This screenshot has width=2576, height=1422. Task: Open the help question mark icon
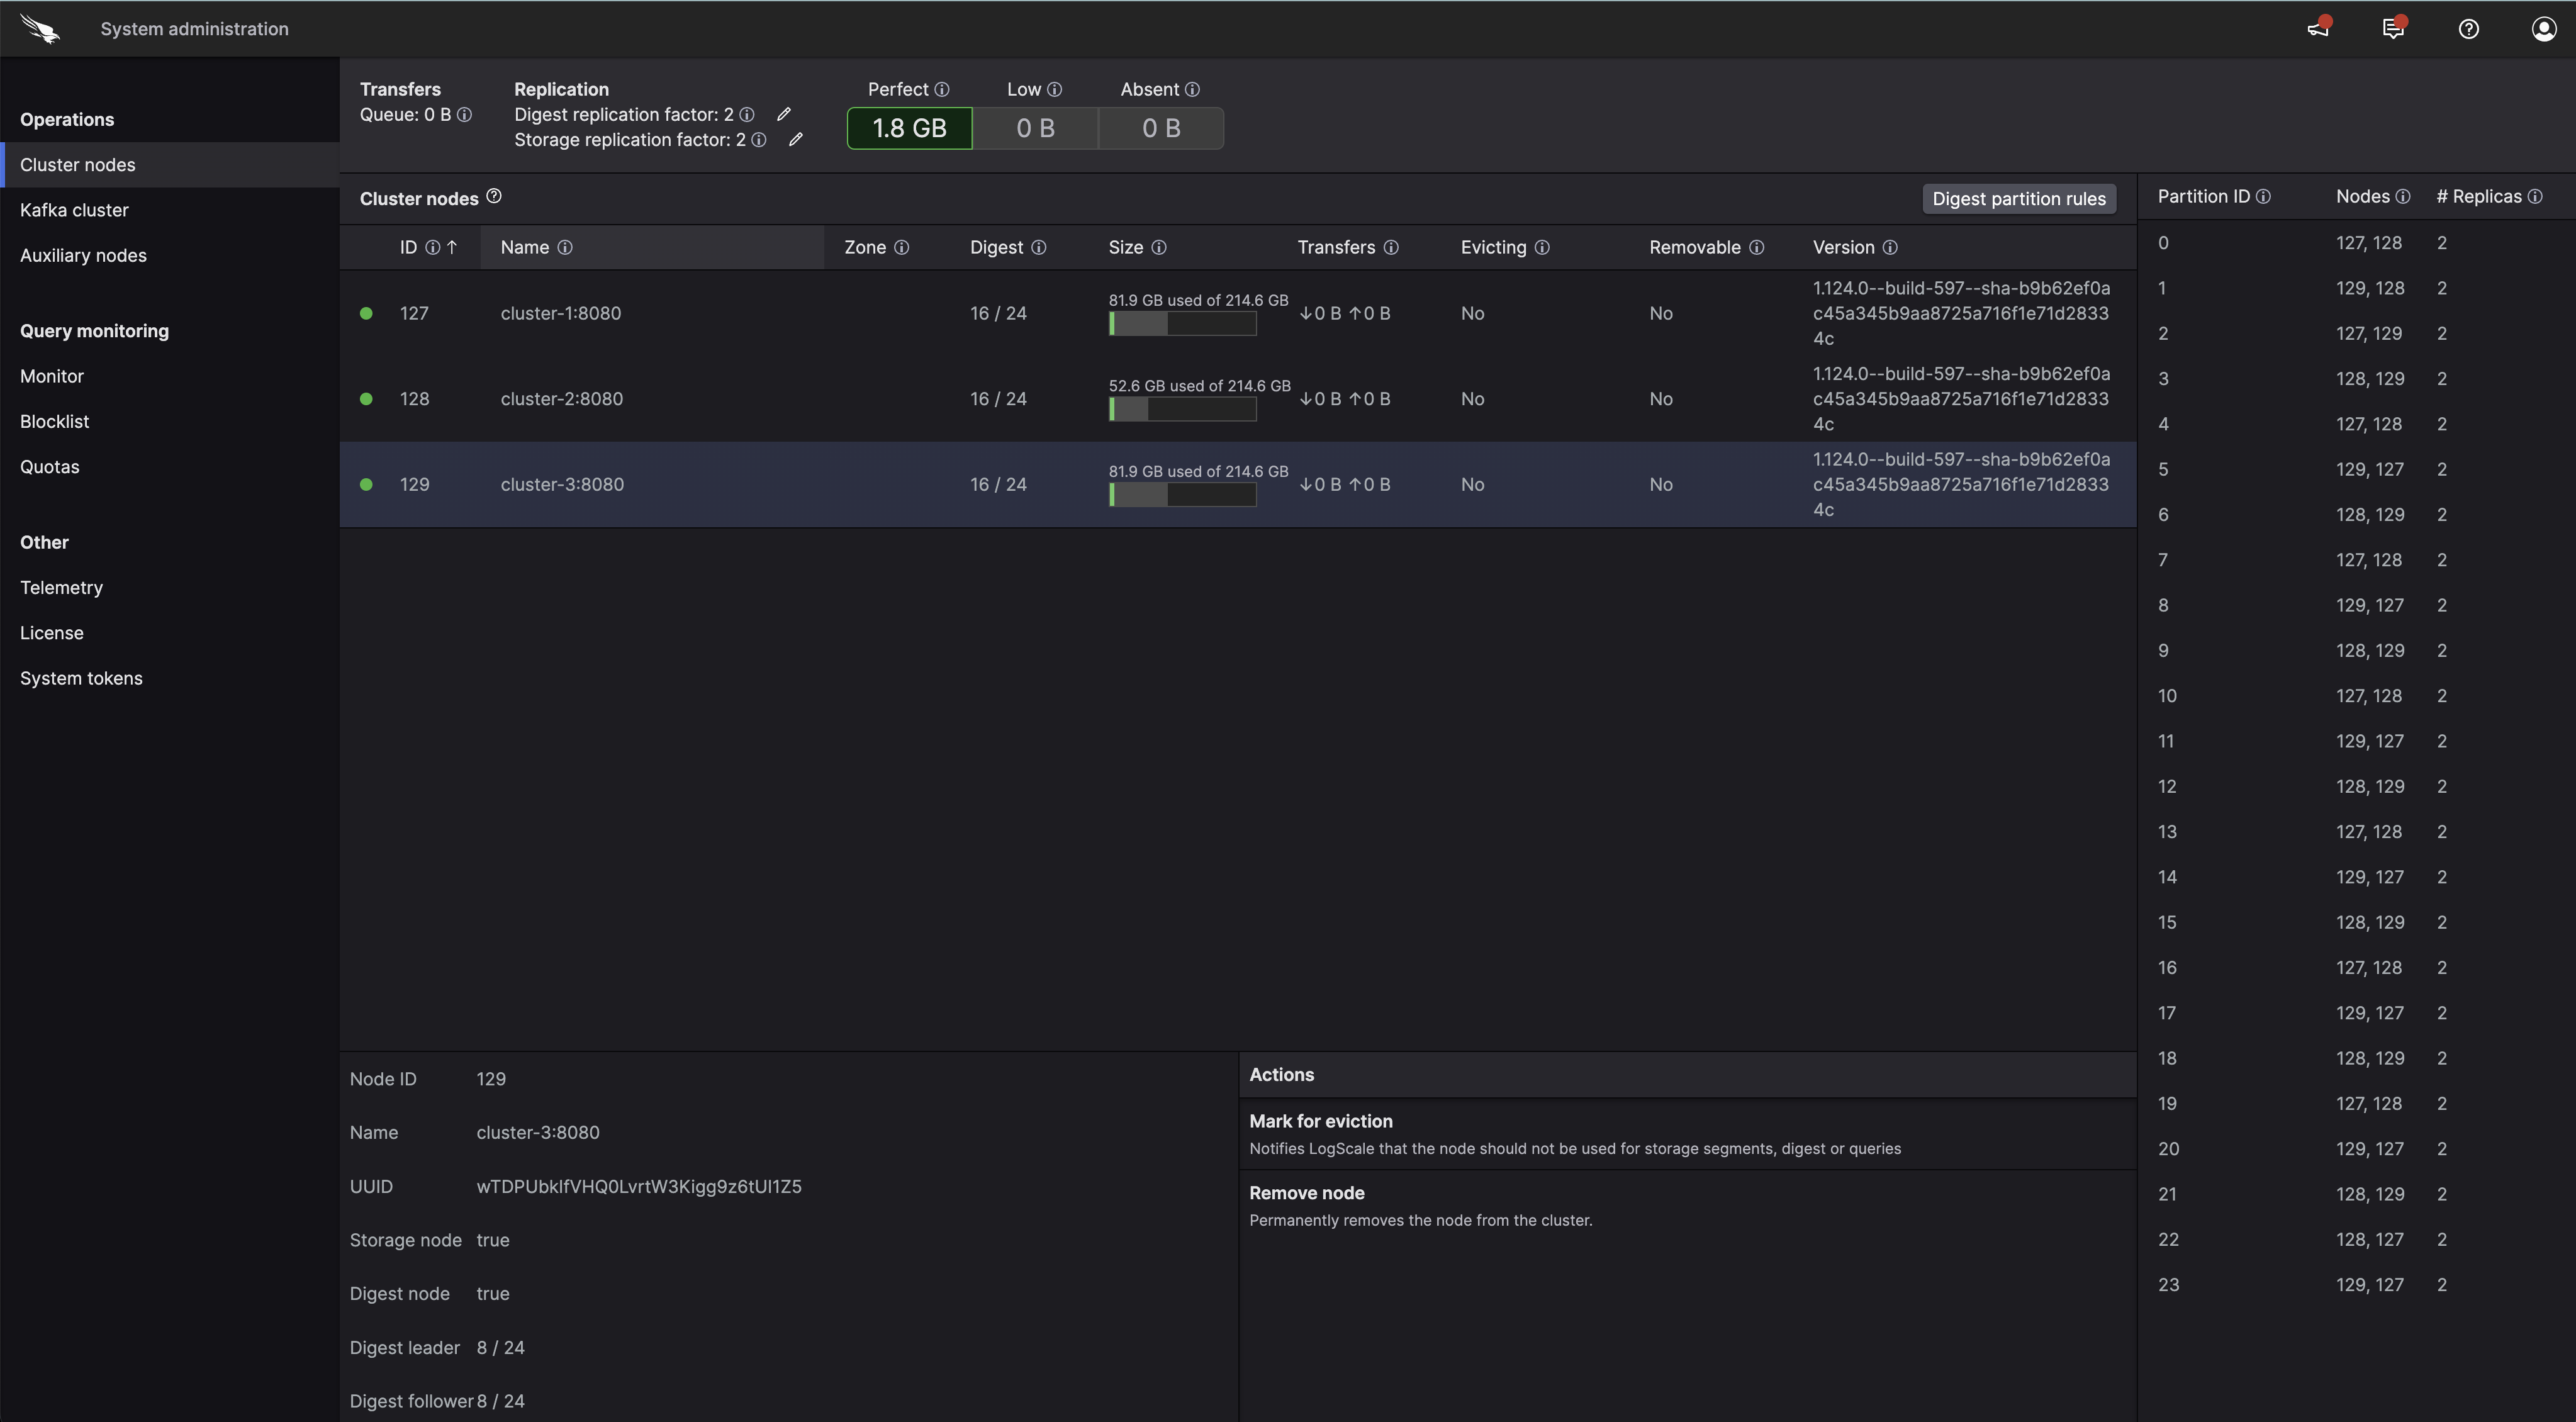(2468, 28)
